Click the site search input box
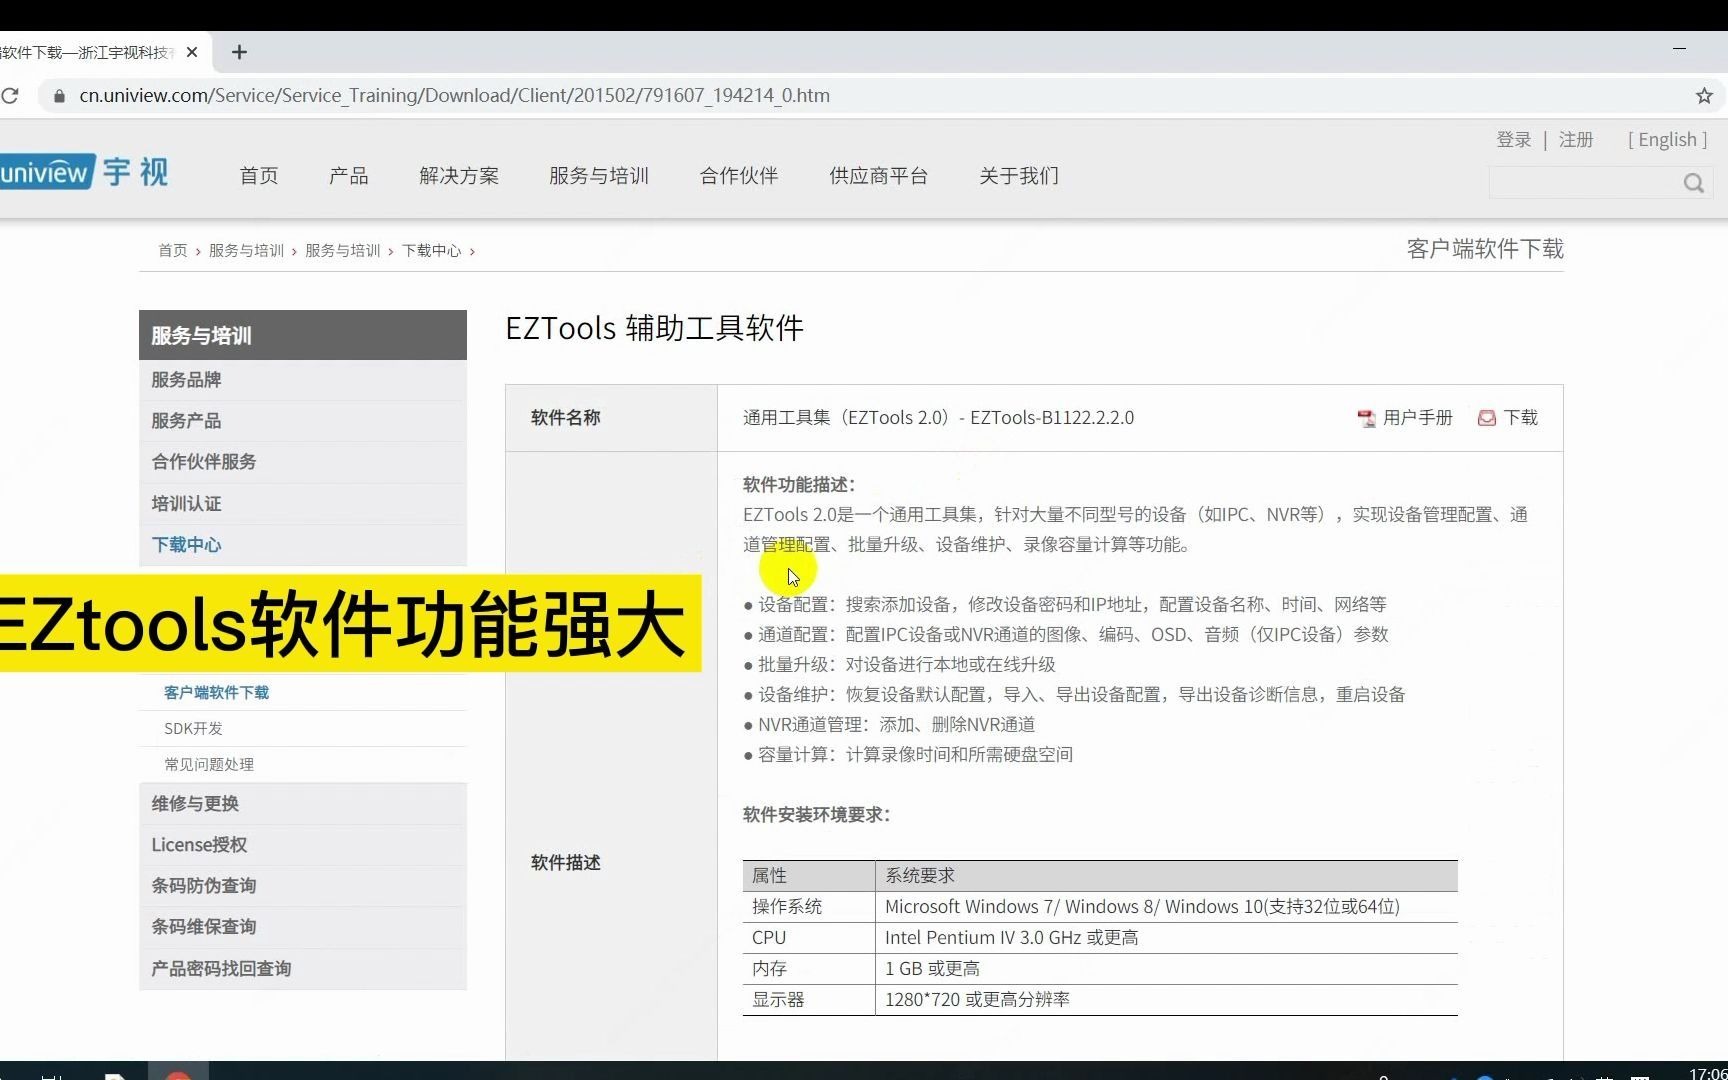 [1585, 183]
